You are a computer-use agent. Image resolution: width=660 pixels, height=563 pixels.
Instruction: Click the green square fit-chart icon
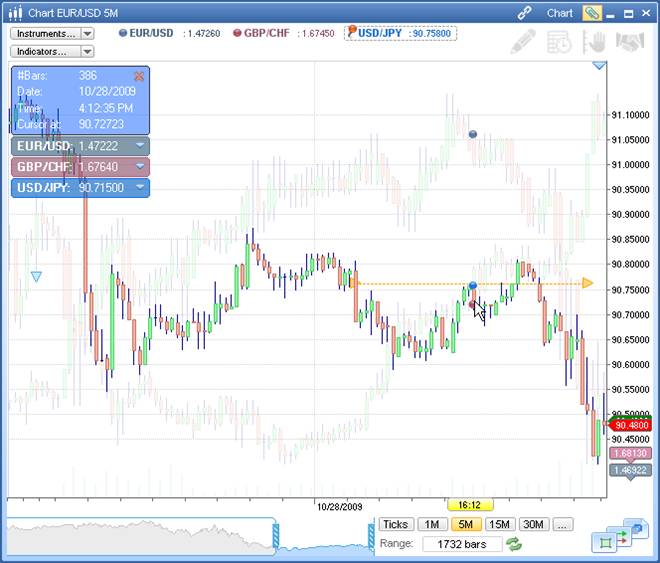coord(605,543)
